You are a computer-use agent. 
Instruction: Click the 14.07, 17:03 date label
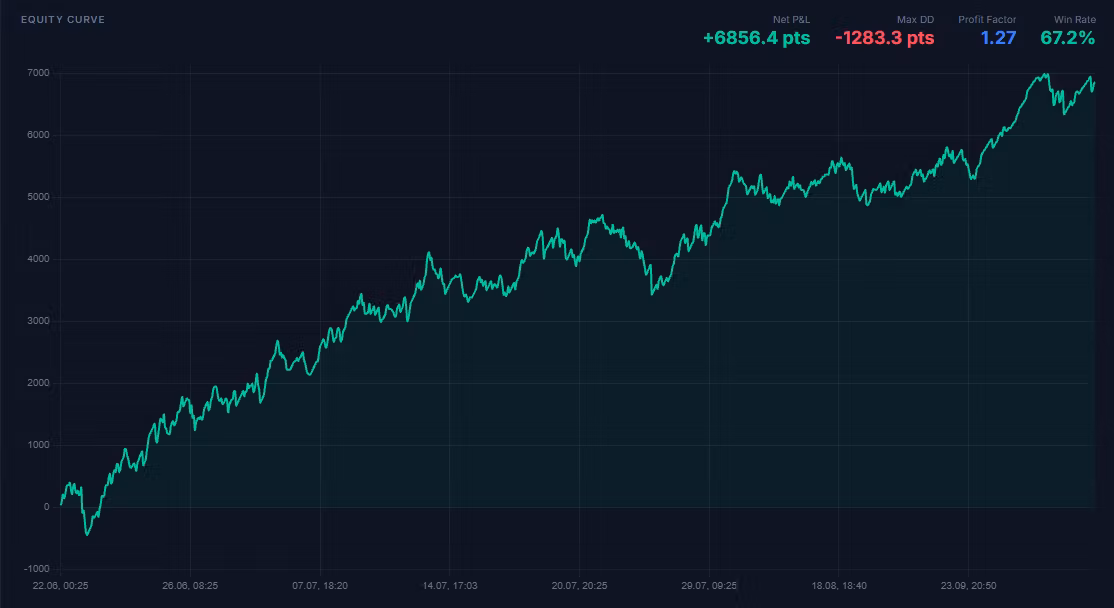tap(450, 586)
